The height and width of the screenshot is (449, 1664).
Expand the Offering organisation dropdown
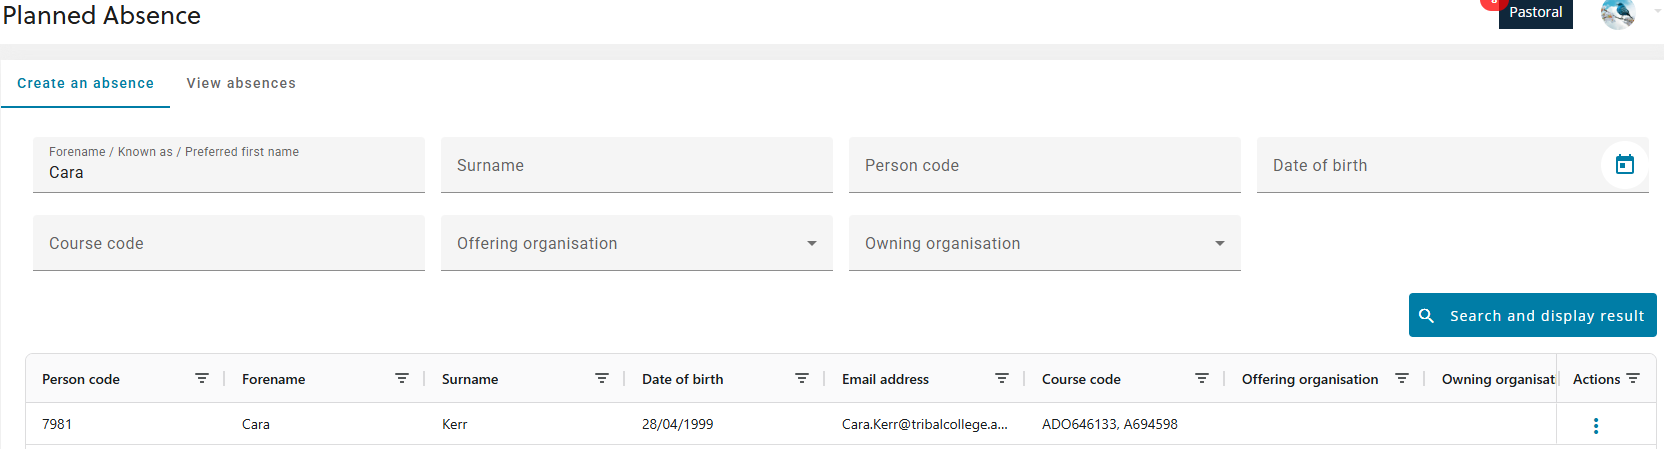(x=811, y=243)
